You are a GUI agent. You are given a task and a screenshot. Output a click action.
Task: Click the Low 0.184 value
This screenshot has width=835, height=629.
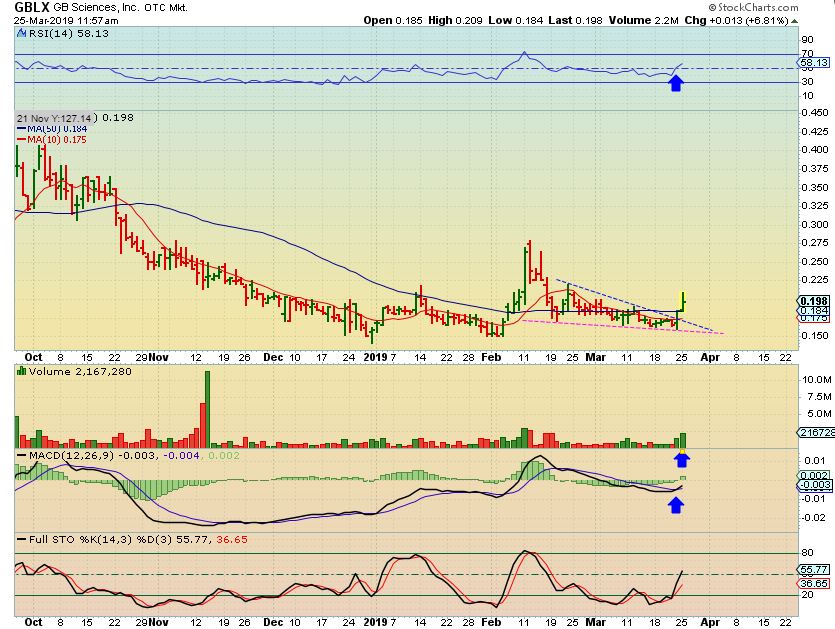515,21
